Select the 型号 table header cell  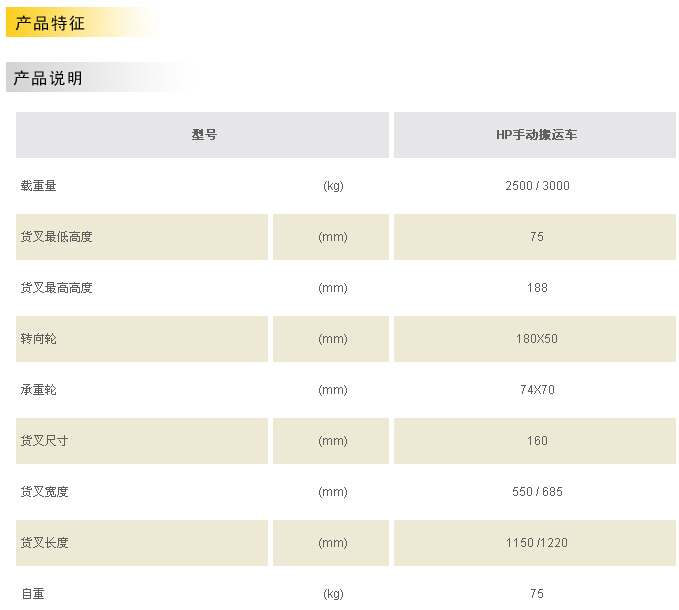(x=202, y=135)
